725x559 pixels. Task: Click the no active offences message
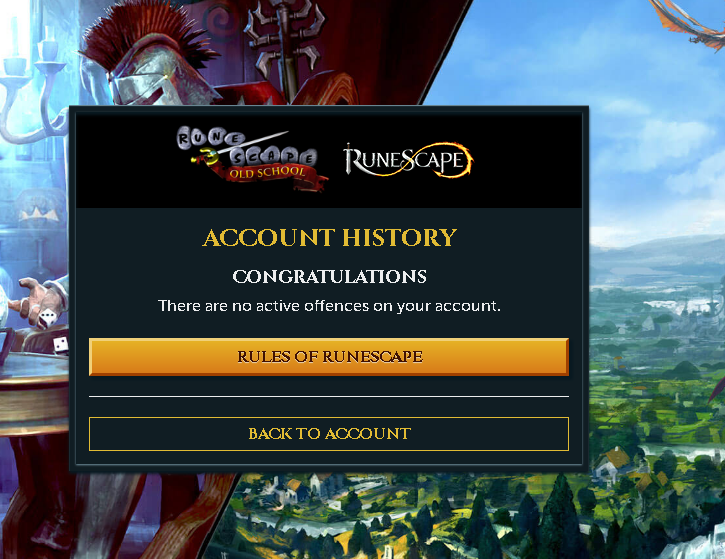click(x=329, y=306)
